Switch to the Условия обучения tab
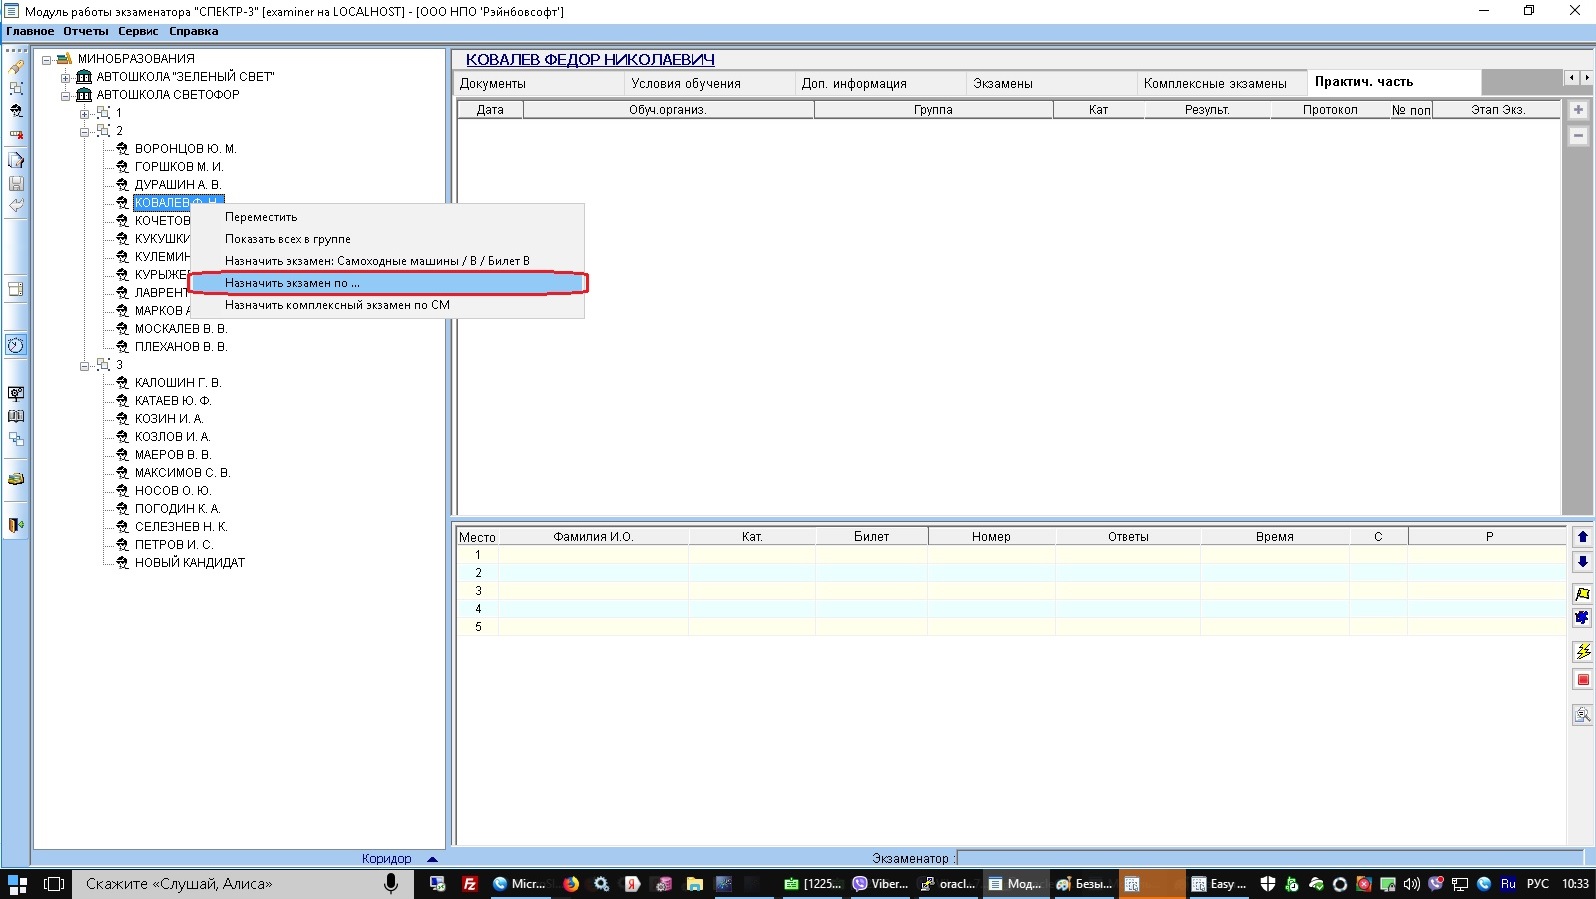 710,83
